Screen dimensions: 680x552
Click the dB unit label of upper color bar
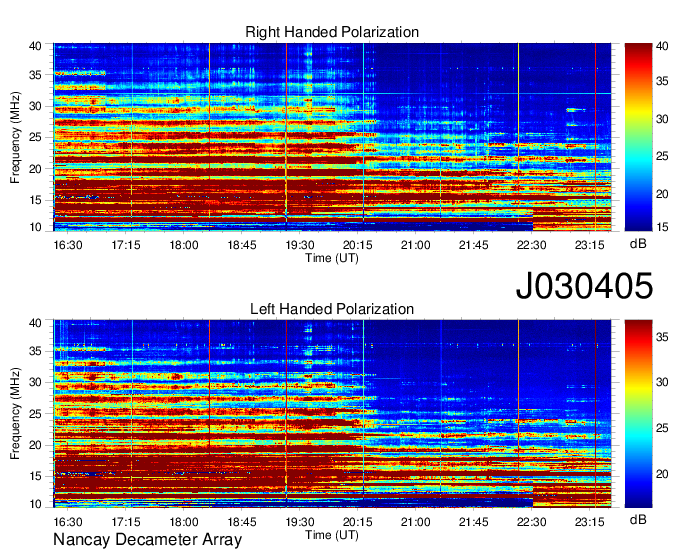(x=638, y=244)
